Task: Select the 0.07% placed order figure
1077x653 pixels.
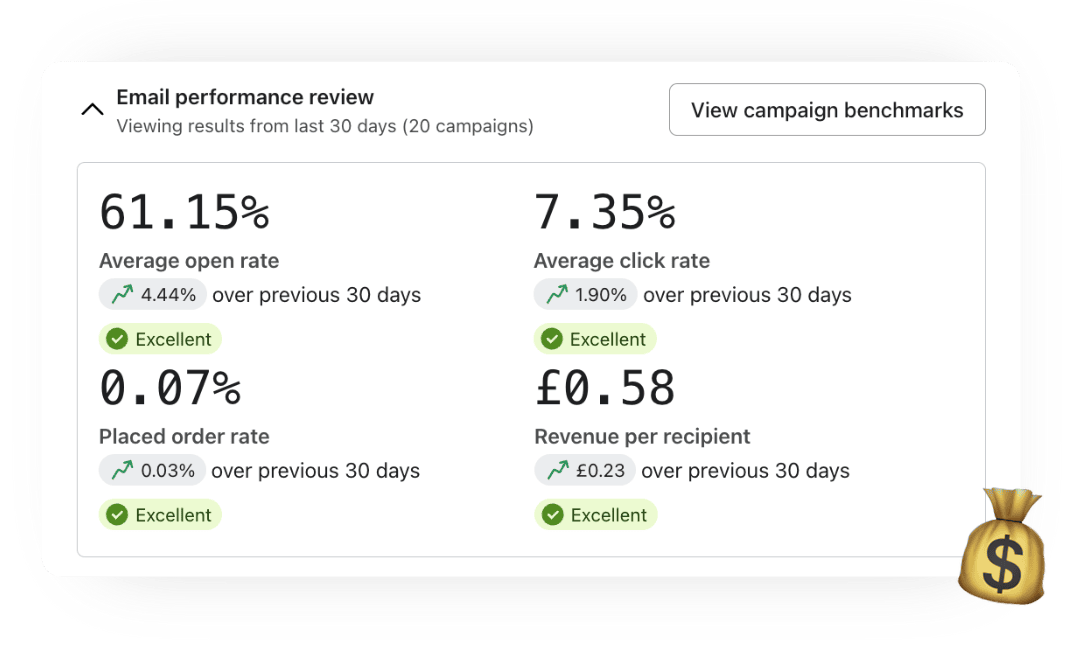Action: 170,388
